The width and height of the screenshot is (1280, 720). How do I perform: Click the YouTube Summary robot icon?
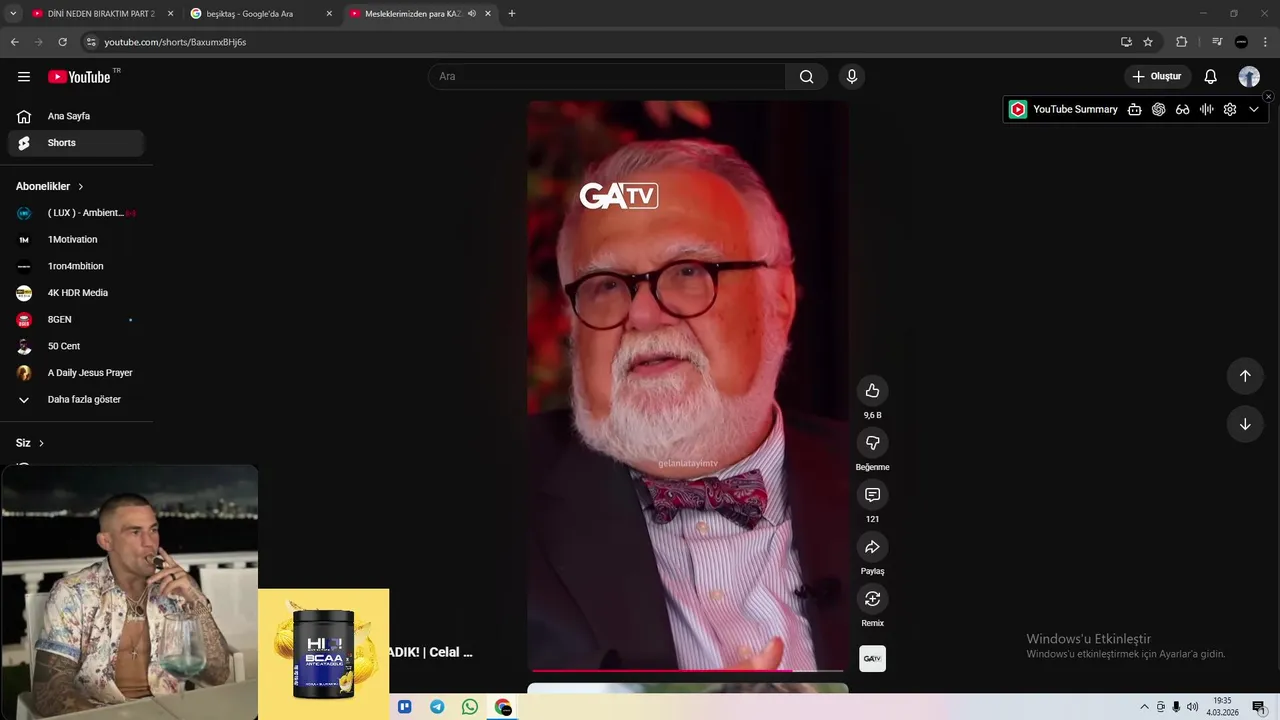coord(1134,110)
